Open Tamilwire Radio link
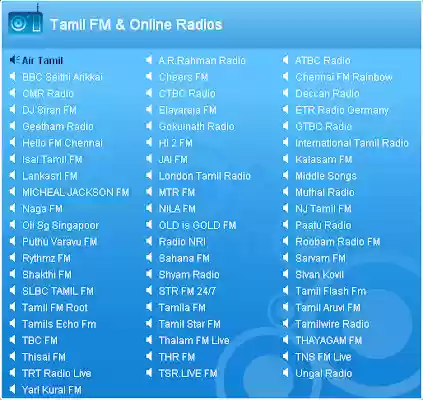Screen dimensions: 423x400 pos(332,324)
